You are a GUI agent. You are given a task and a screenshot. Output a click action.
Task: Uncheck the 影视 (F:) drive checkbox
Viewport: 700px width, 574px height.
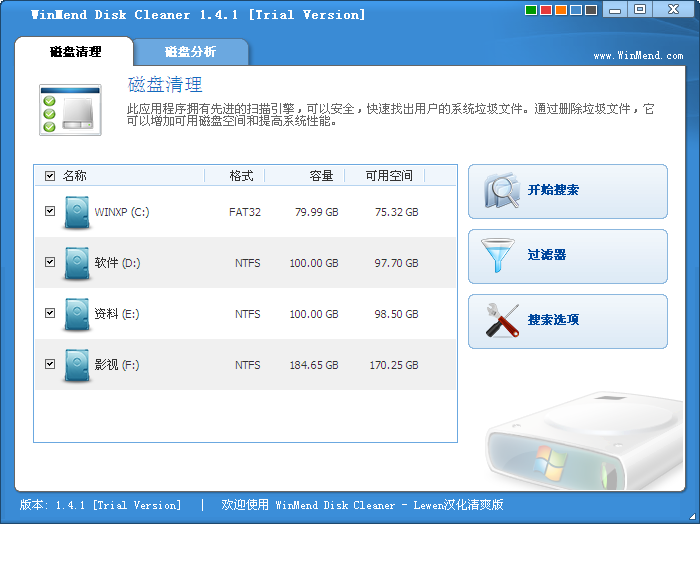coord(50,364)
